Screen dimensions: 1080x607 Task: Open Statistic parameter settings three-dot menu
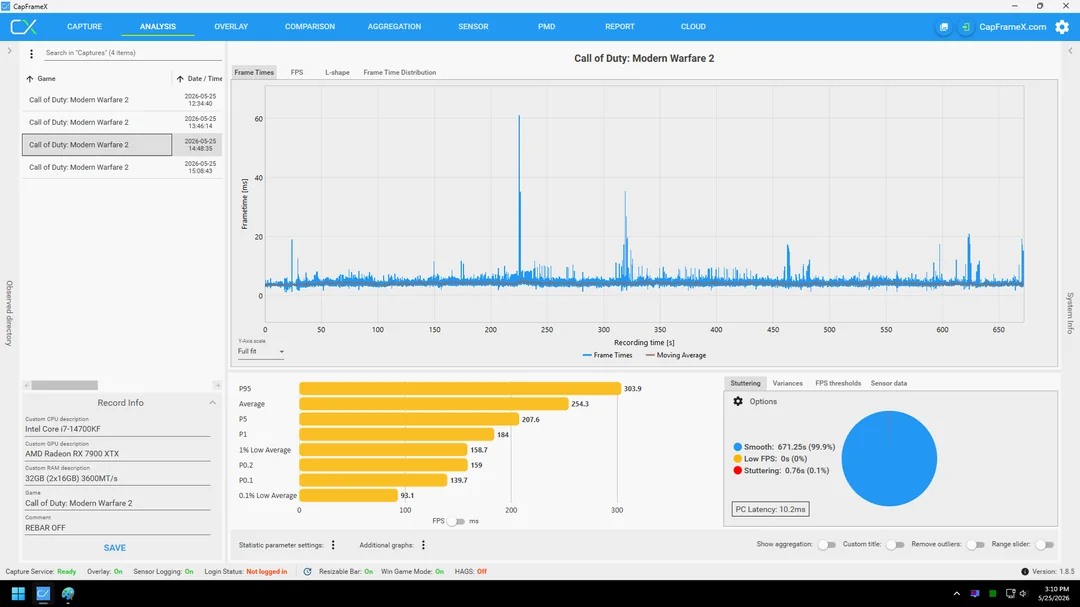pyautogui.click(x=333, y=545)
